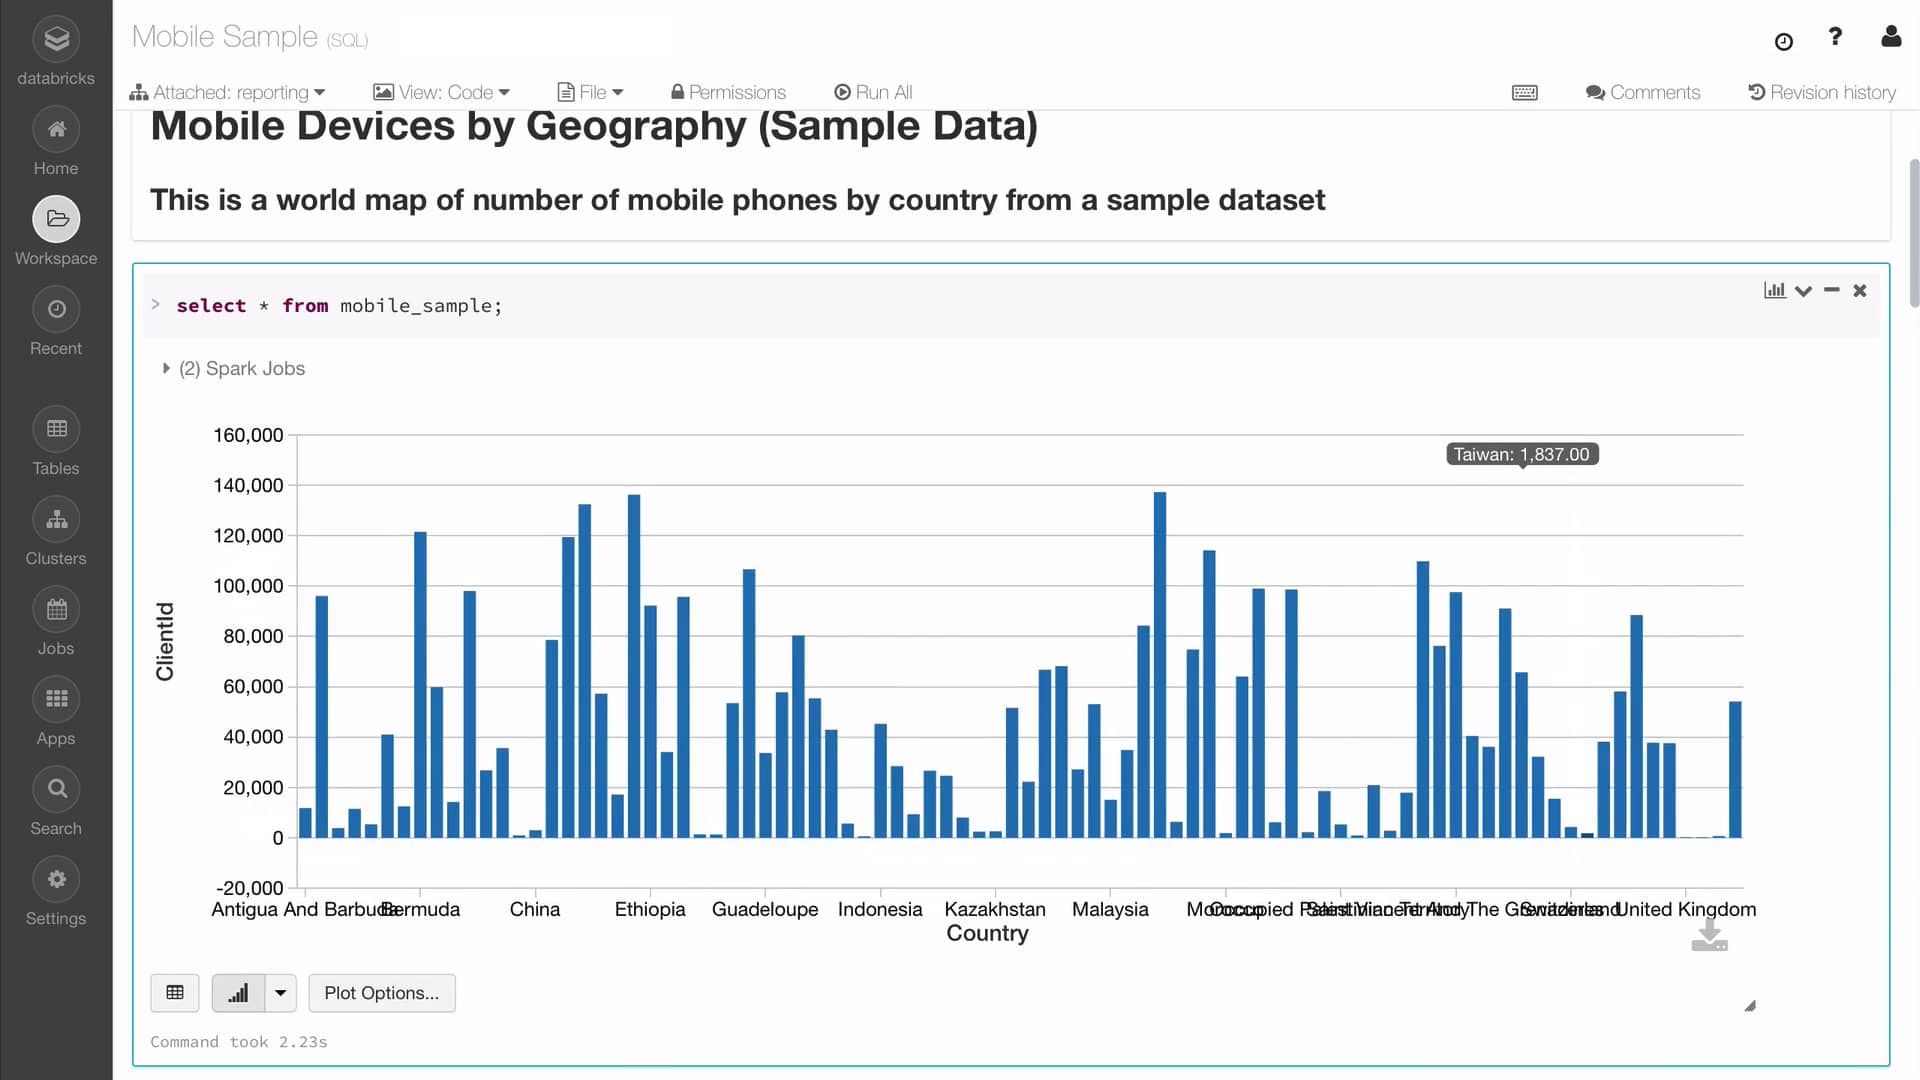The image size is (1920, 1080).
Task: Open the cell chevron dropdown menu
Action: tap(1803, 291)
